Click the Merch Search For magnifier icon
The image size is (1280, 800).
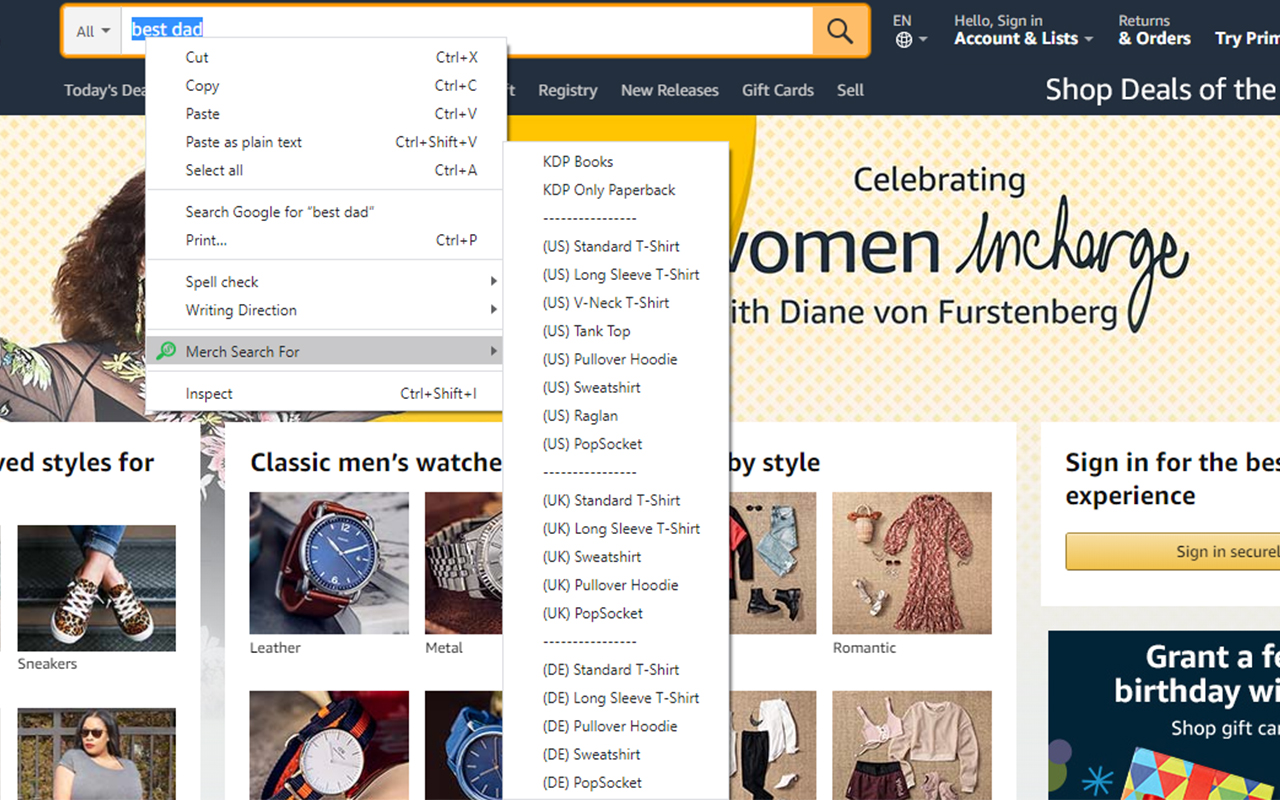coord(167,351)
